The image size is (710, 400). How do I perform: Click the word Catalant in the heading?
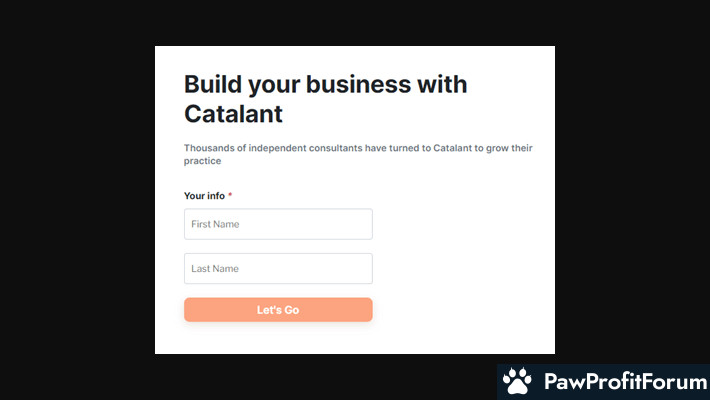233,114
